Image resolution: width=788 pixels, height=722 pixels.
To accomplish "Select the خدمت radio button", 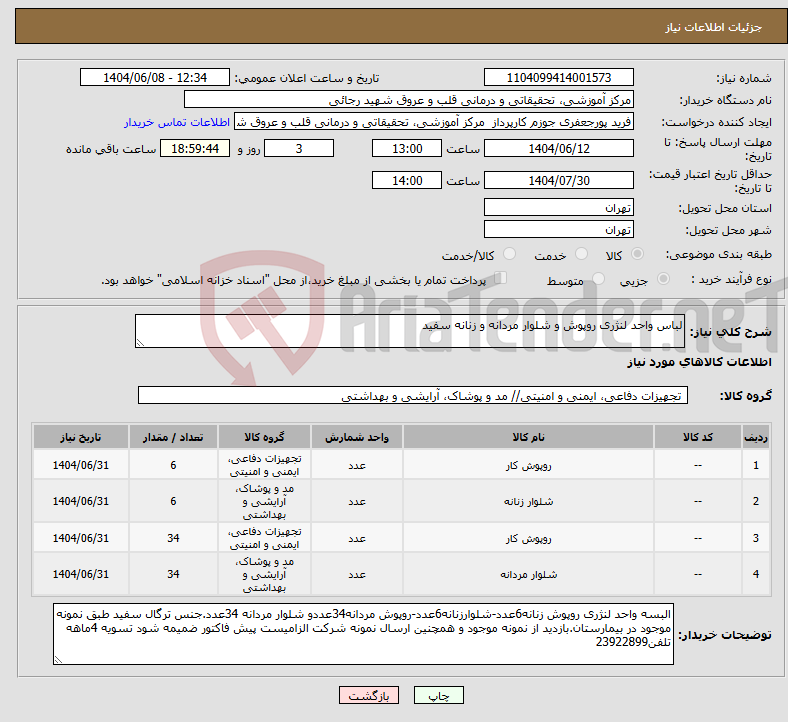I will (581, 254).
